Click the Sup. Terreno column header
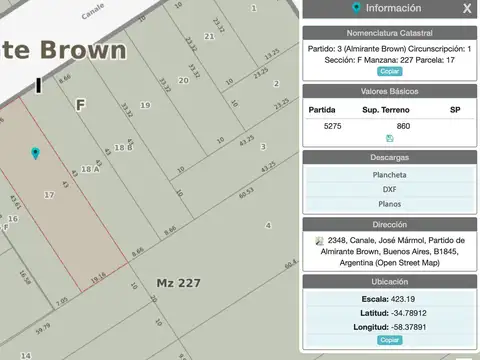 [386, 110]
